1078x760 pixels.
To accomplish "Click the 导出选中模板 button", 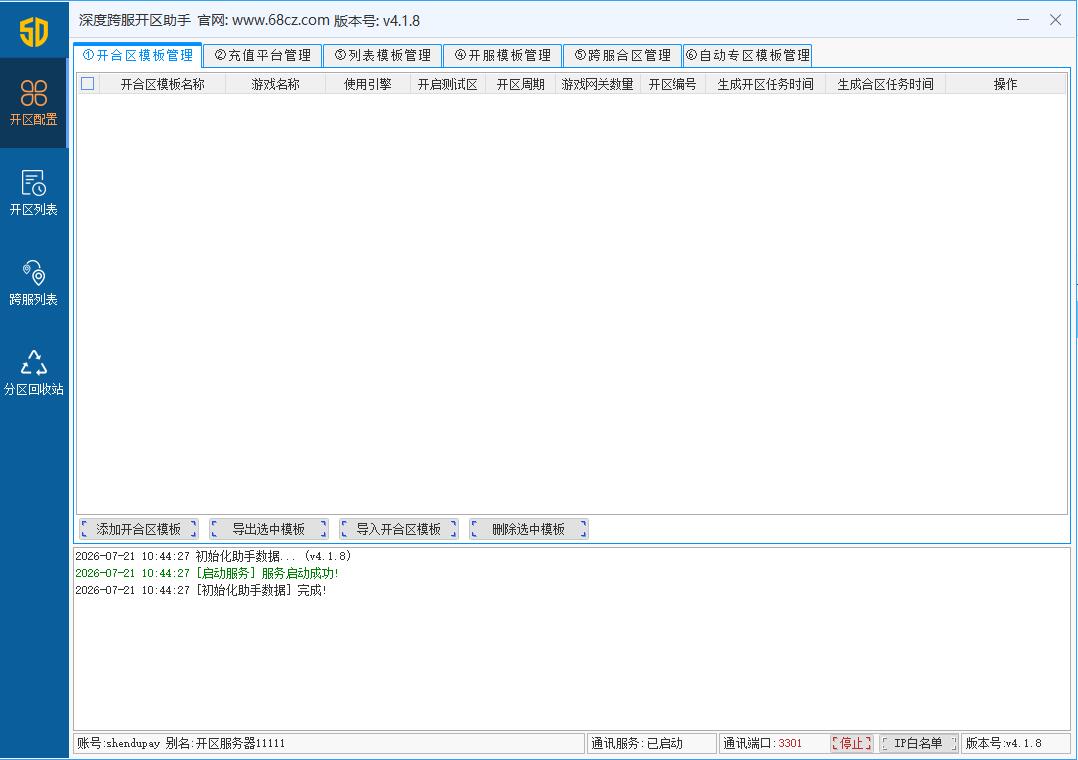I will pyautogui.click(x=268, y=530).
